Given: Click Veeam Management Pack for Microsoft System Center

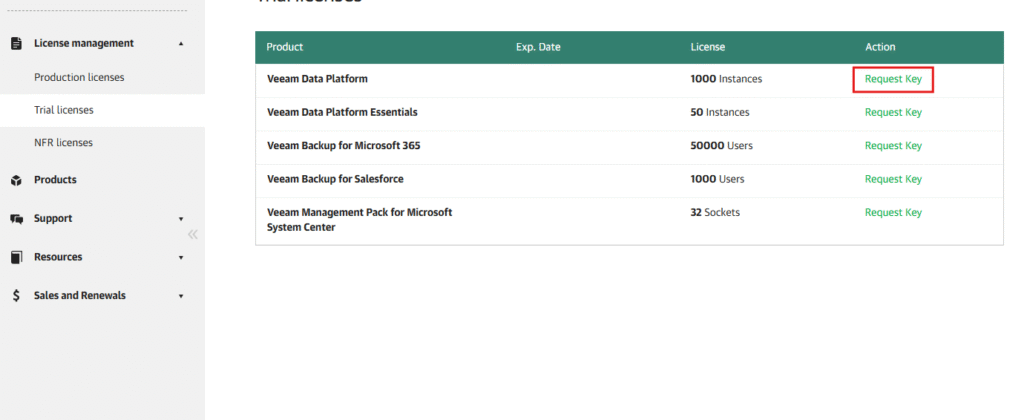Looking at the screenshot, I should [x=360, y=220].
